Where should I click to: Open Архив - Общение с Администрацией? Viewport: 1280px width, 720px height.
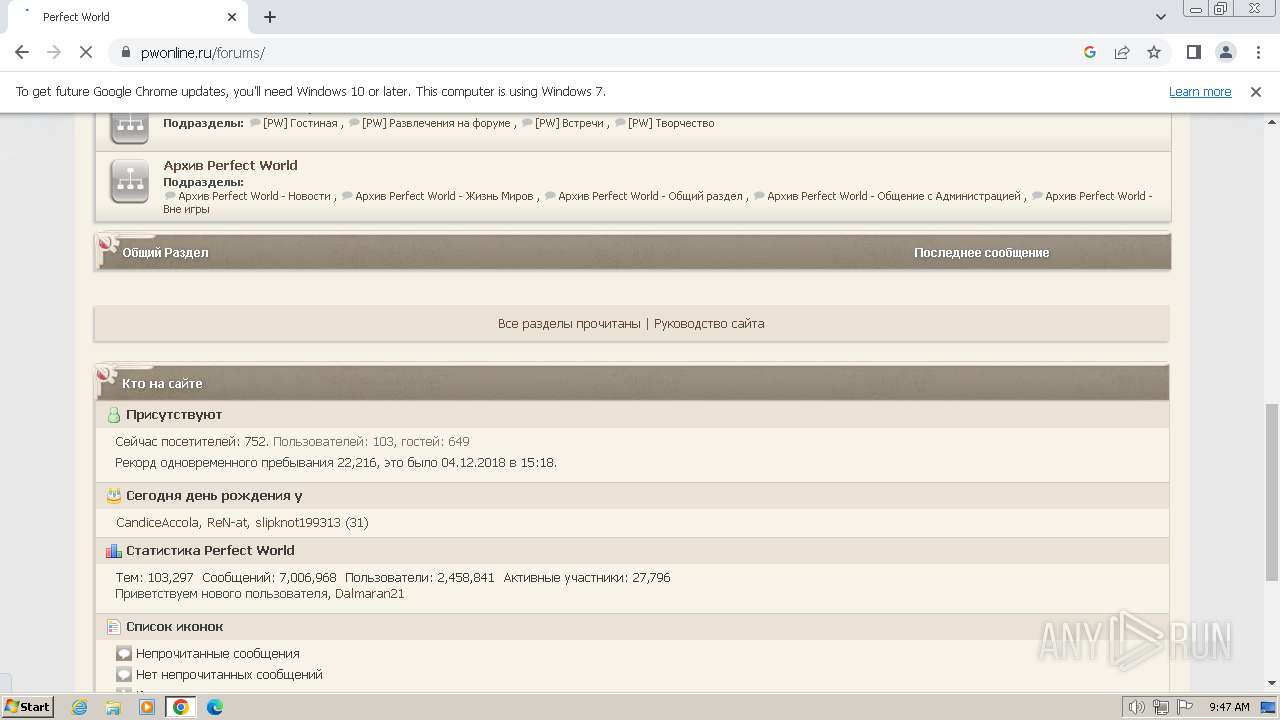pyautogui.click(x=894, y=196)
